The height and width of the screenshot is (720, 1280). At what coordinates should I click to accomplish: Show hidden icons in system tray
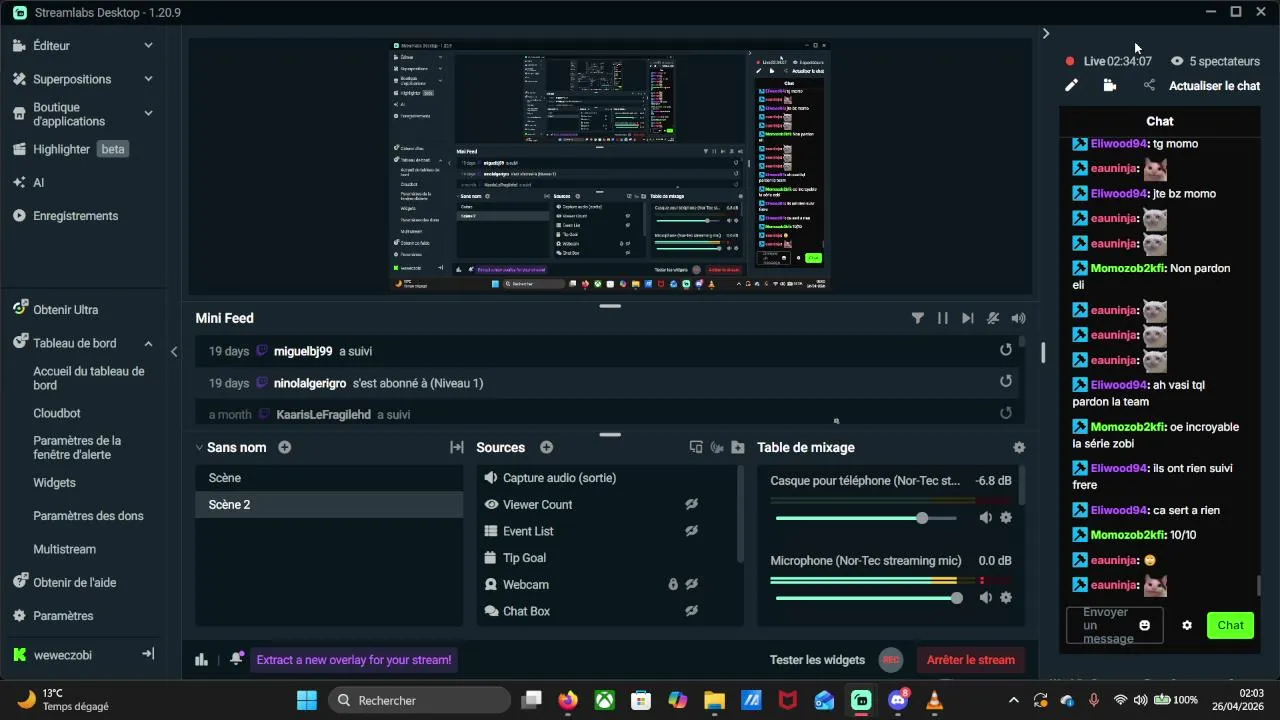1014,700
